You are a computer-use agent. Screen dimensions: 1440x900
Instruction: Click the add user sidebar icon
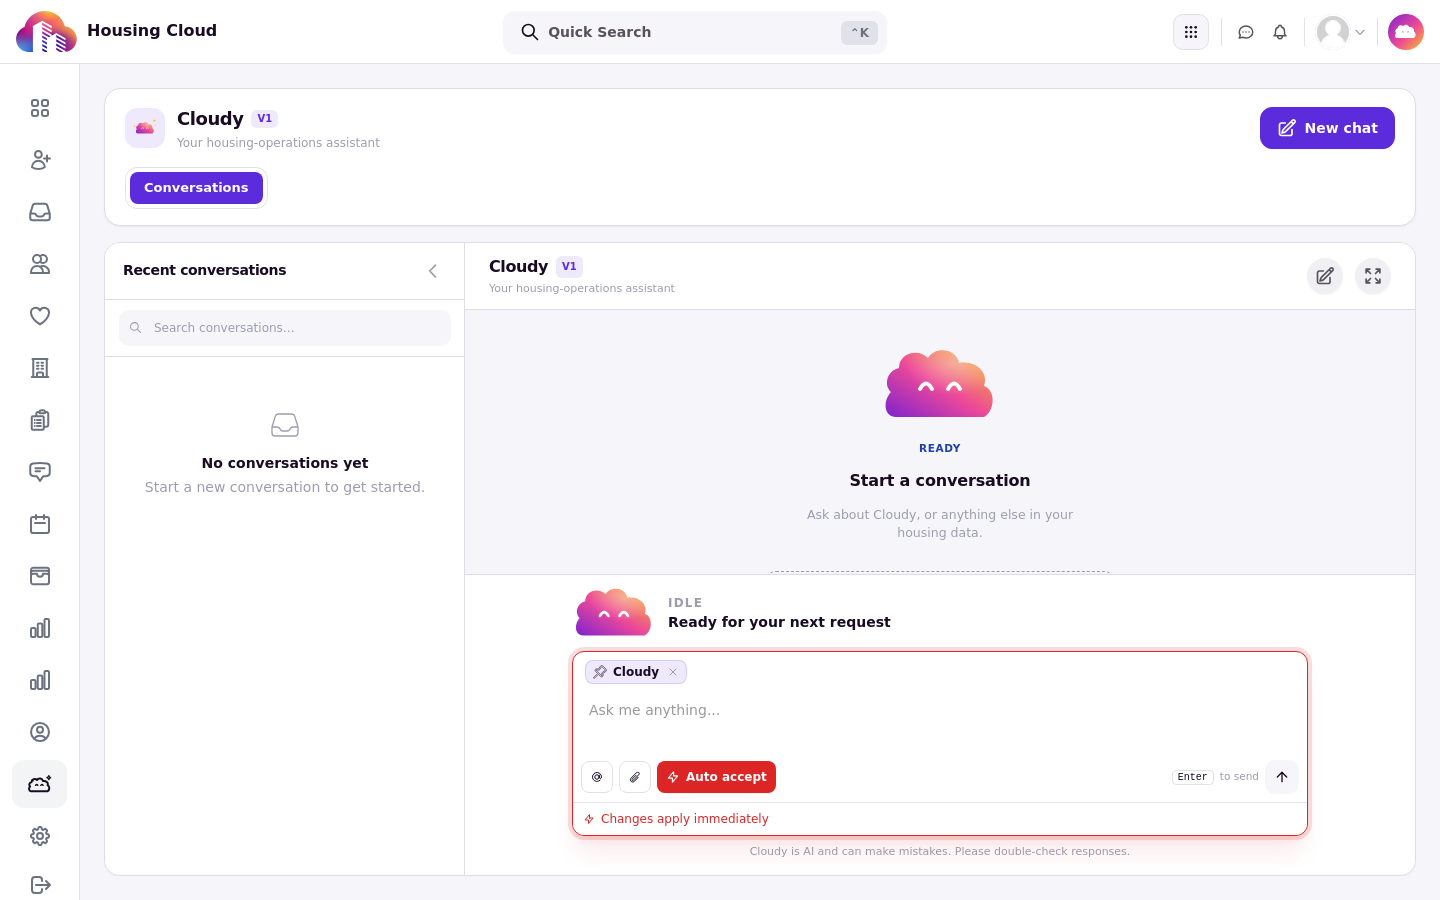pyautogui.click(x=40, y=160)
